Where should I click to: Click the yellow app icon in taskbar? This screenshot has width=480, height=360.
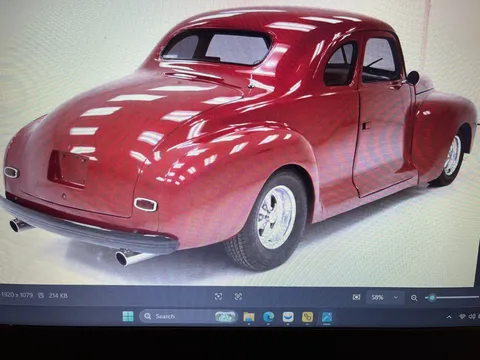[x=307, y=317]
